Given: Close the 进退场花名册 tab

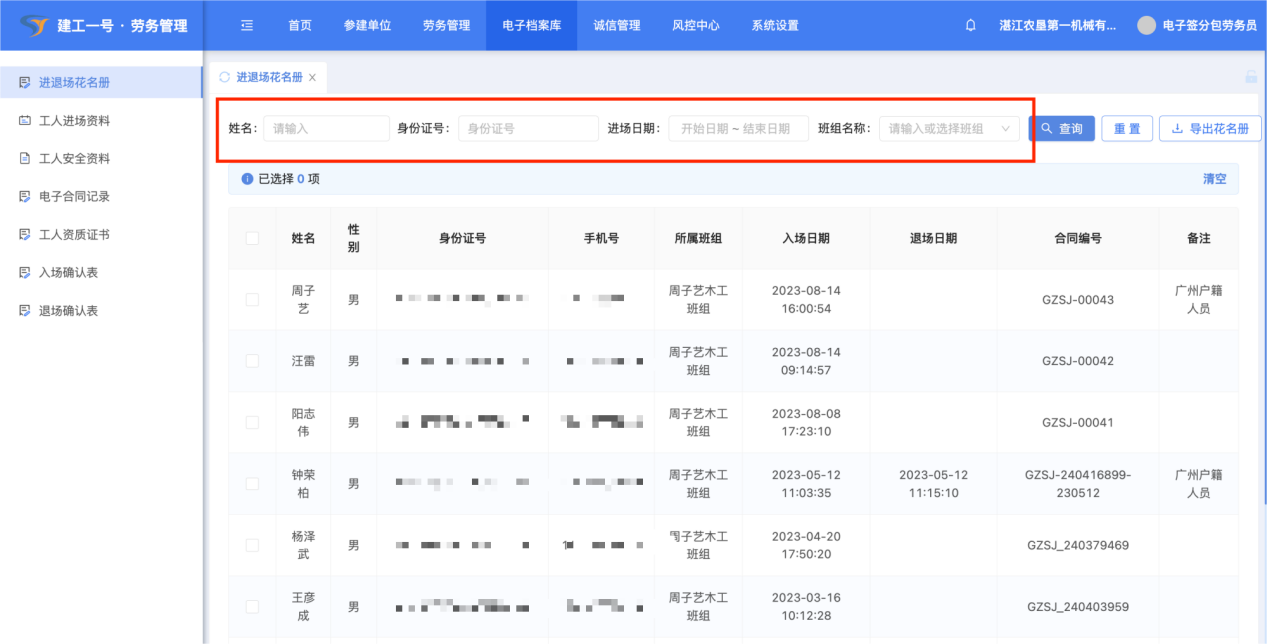Looking at the screenshot, I should point(312,78).
